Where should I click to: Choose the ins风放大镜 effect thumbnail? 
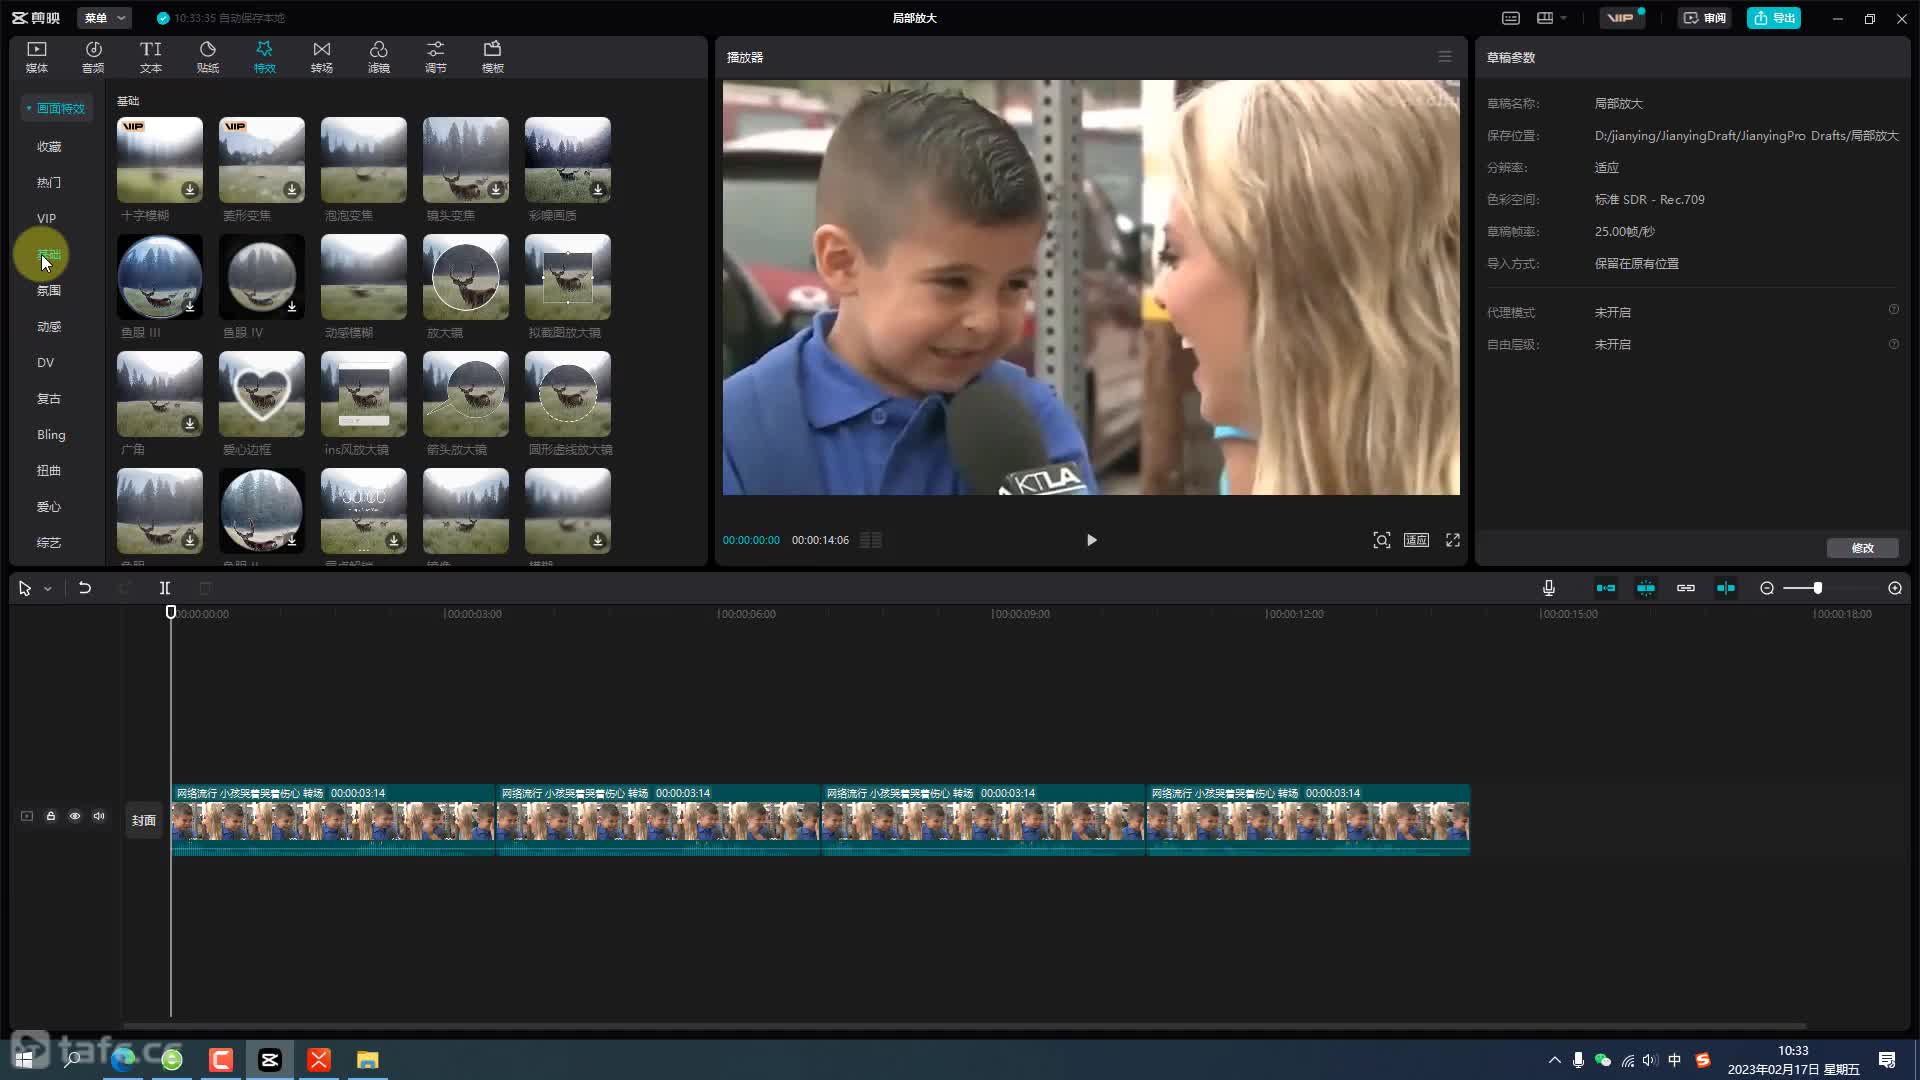click(x=364, y=394)
